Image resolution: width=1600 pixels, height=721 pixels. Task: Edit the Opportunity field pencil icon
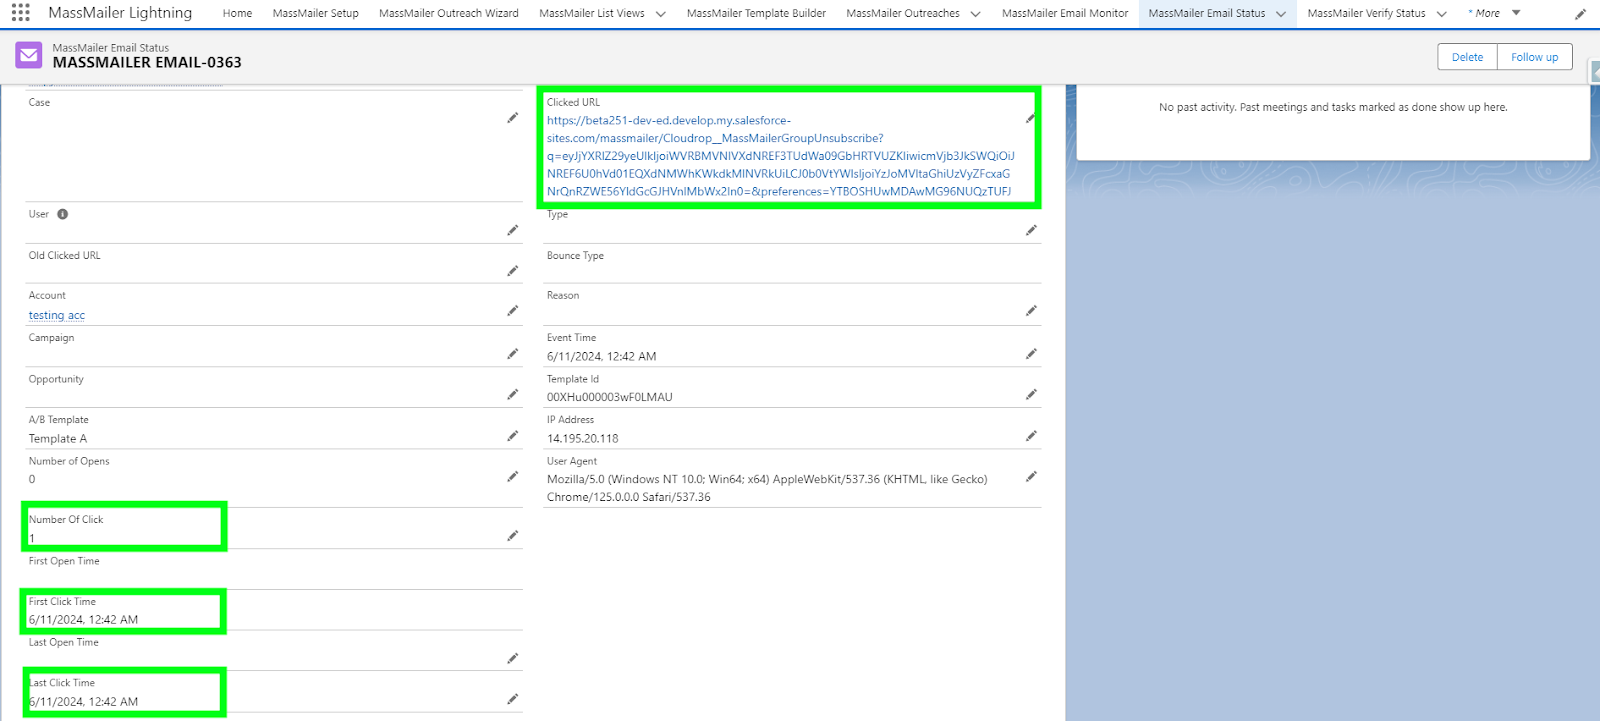[x=513, y=395]
